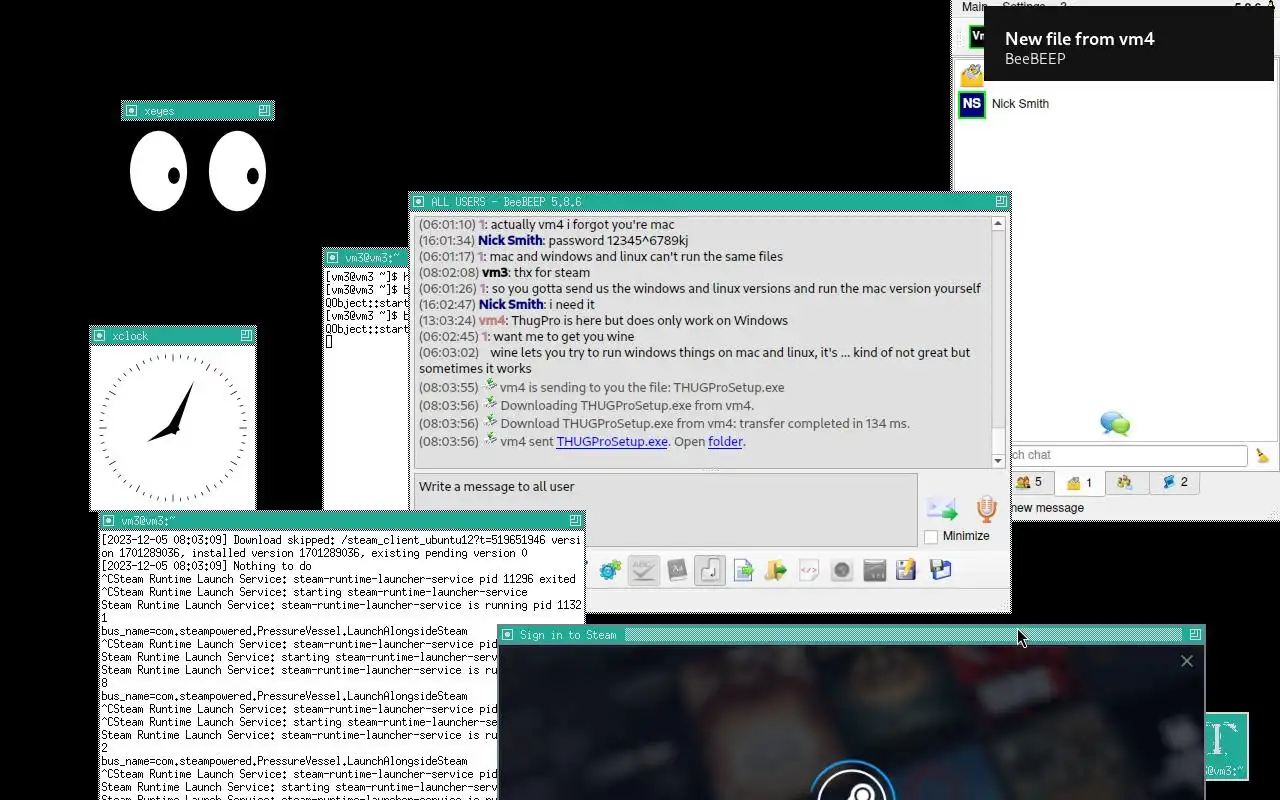Send the message with the envelope arrow icon

pyautogui.click(x=941, y=509)
